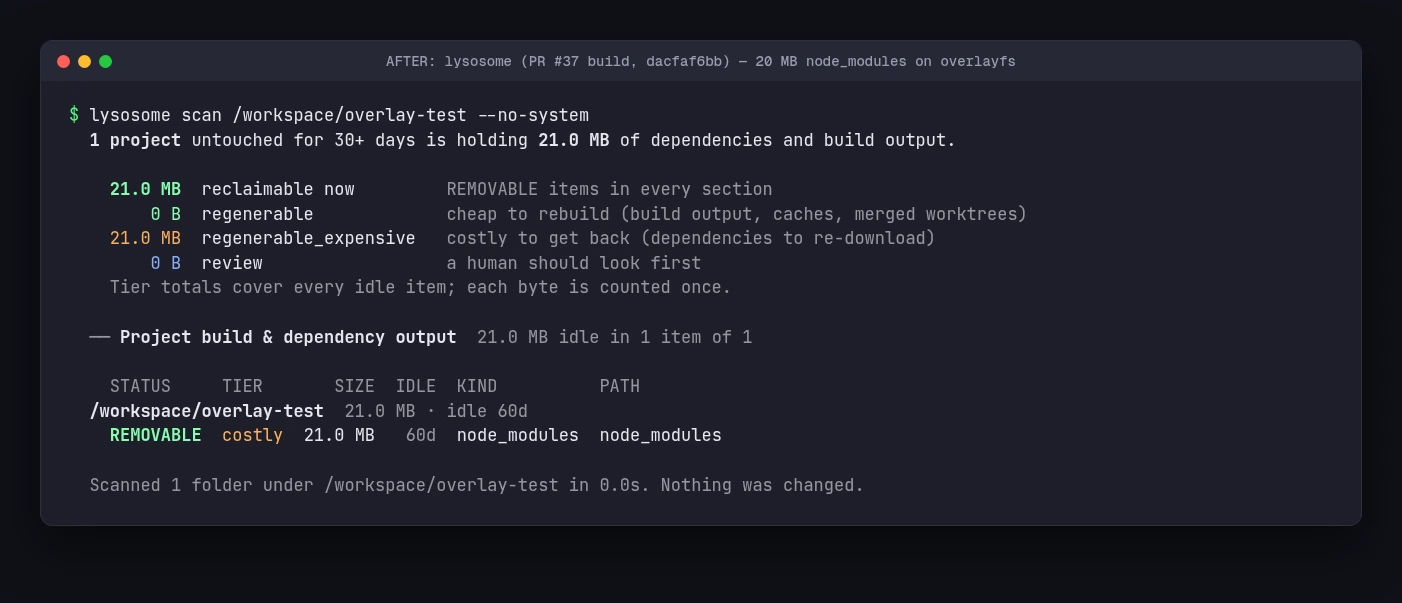Click the green 'REMOVABLE' status

click(155, 435)
